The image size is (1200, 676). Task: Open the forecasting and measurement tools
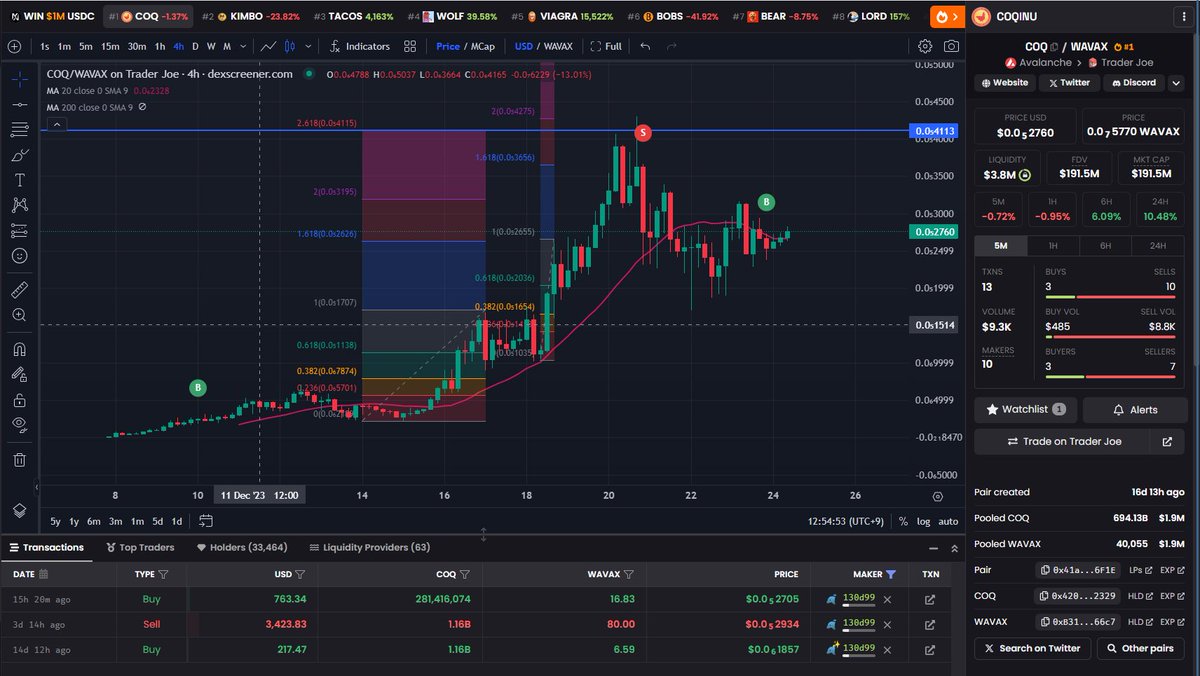19,230
